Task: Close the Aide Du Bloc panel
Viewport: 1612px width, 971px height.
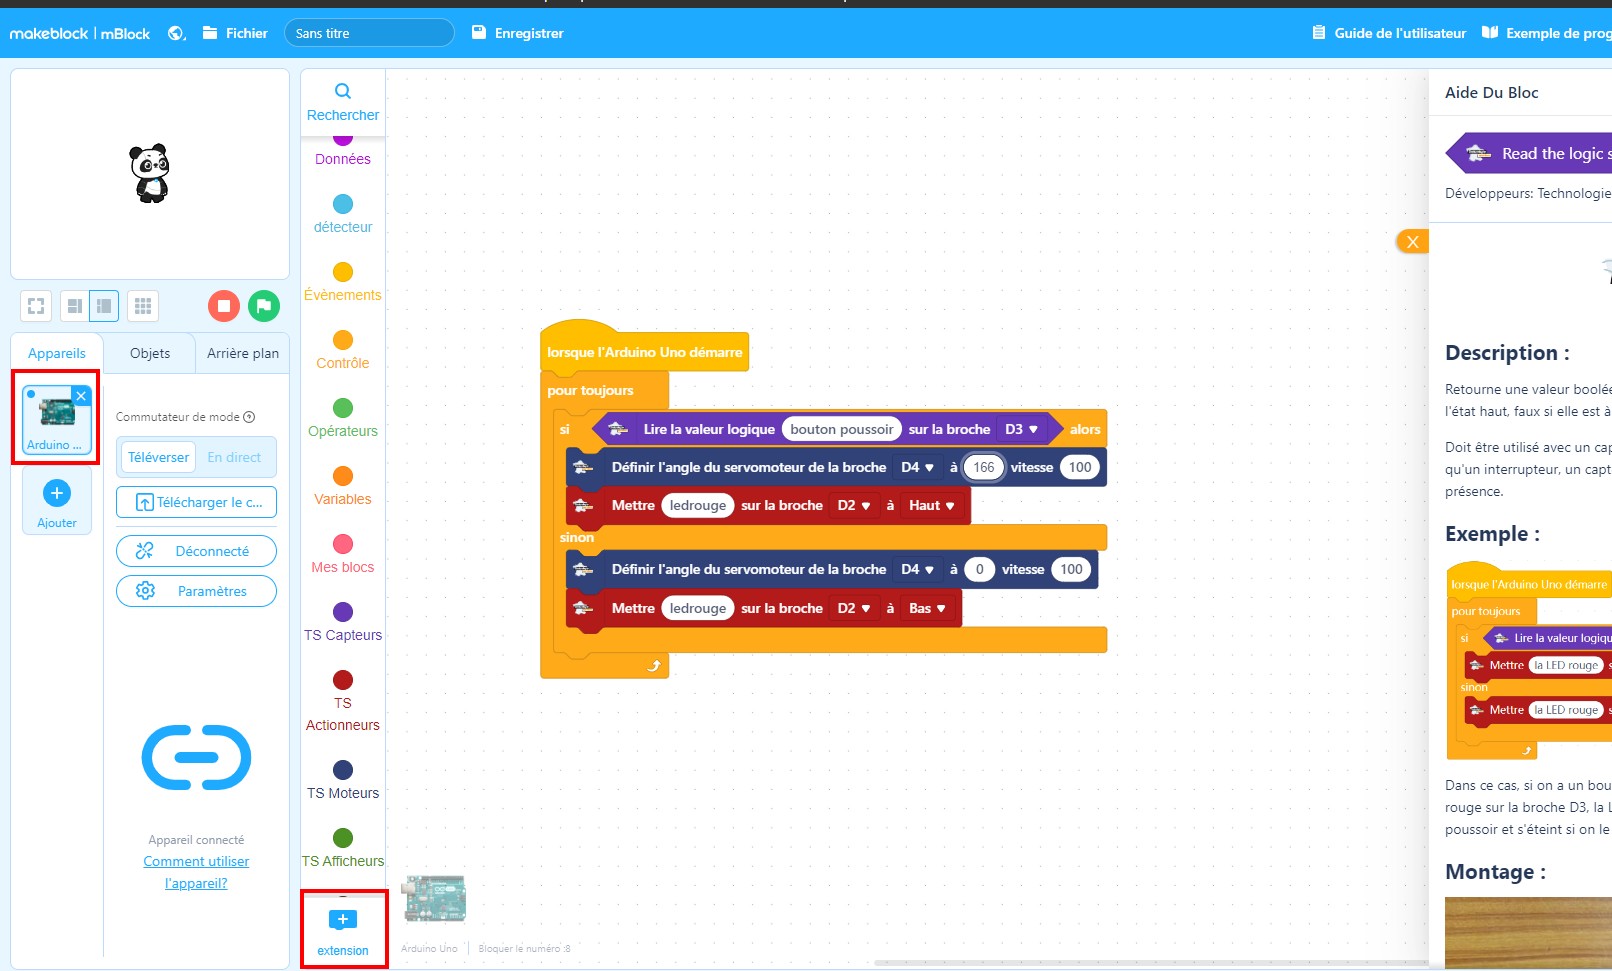Action: (x=1412, y=241)
